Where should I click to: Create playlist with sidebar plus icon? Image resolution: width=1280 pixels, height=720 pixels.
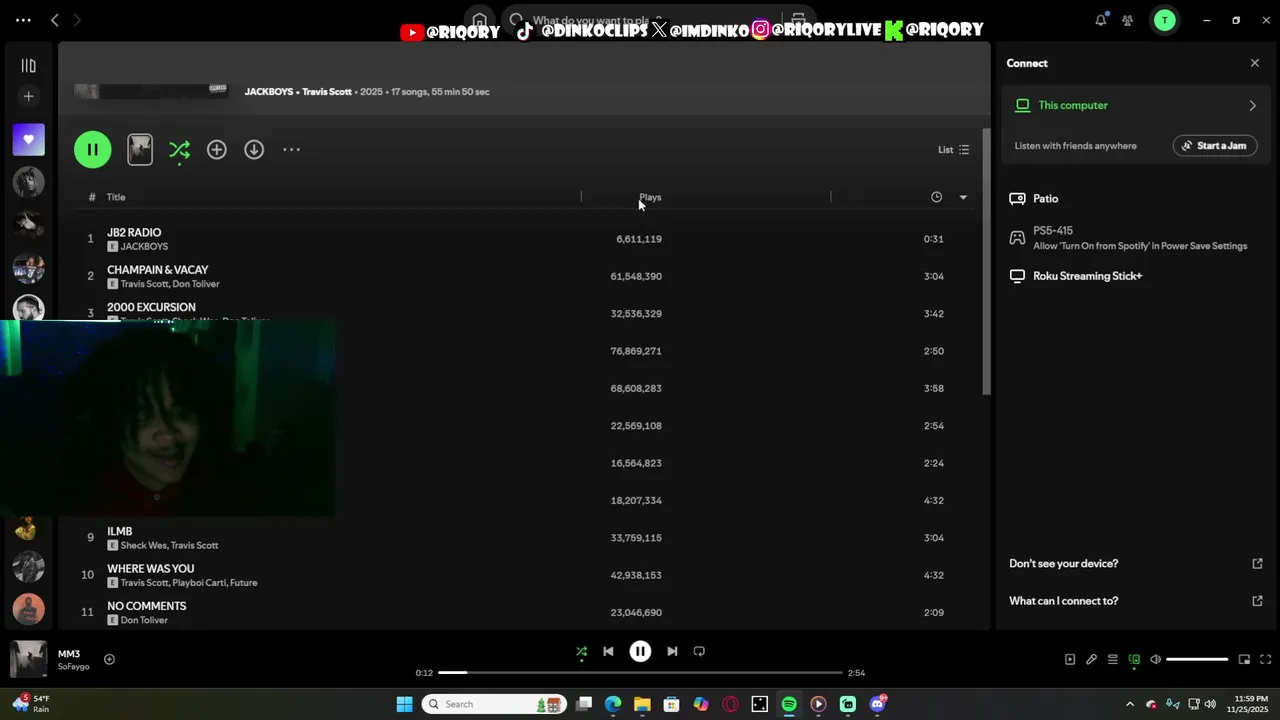28,96
